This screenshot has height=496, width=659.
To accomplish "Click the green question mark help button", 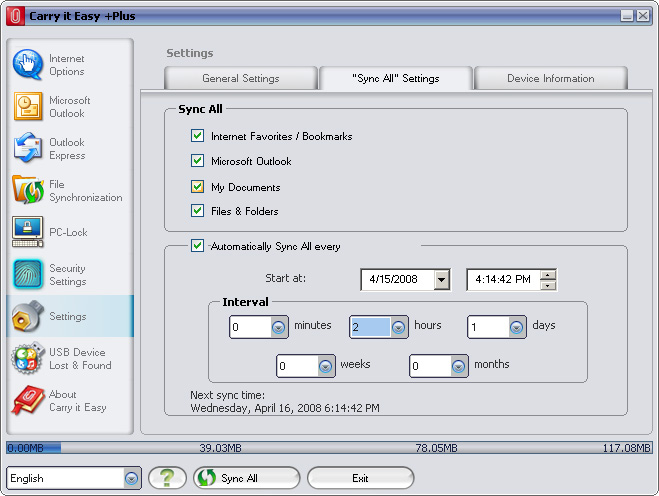I will click(167, 478).
